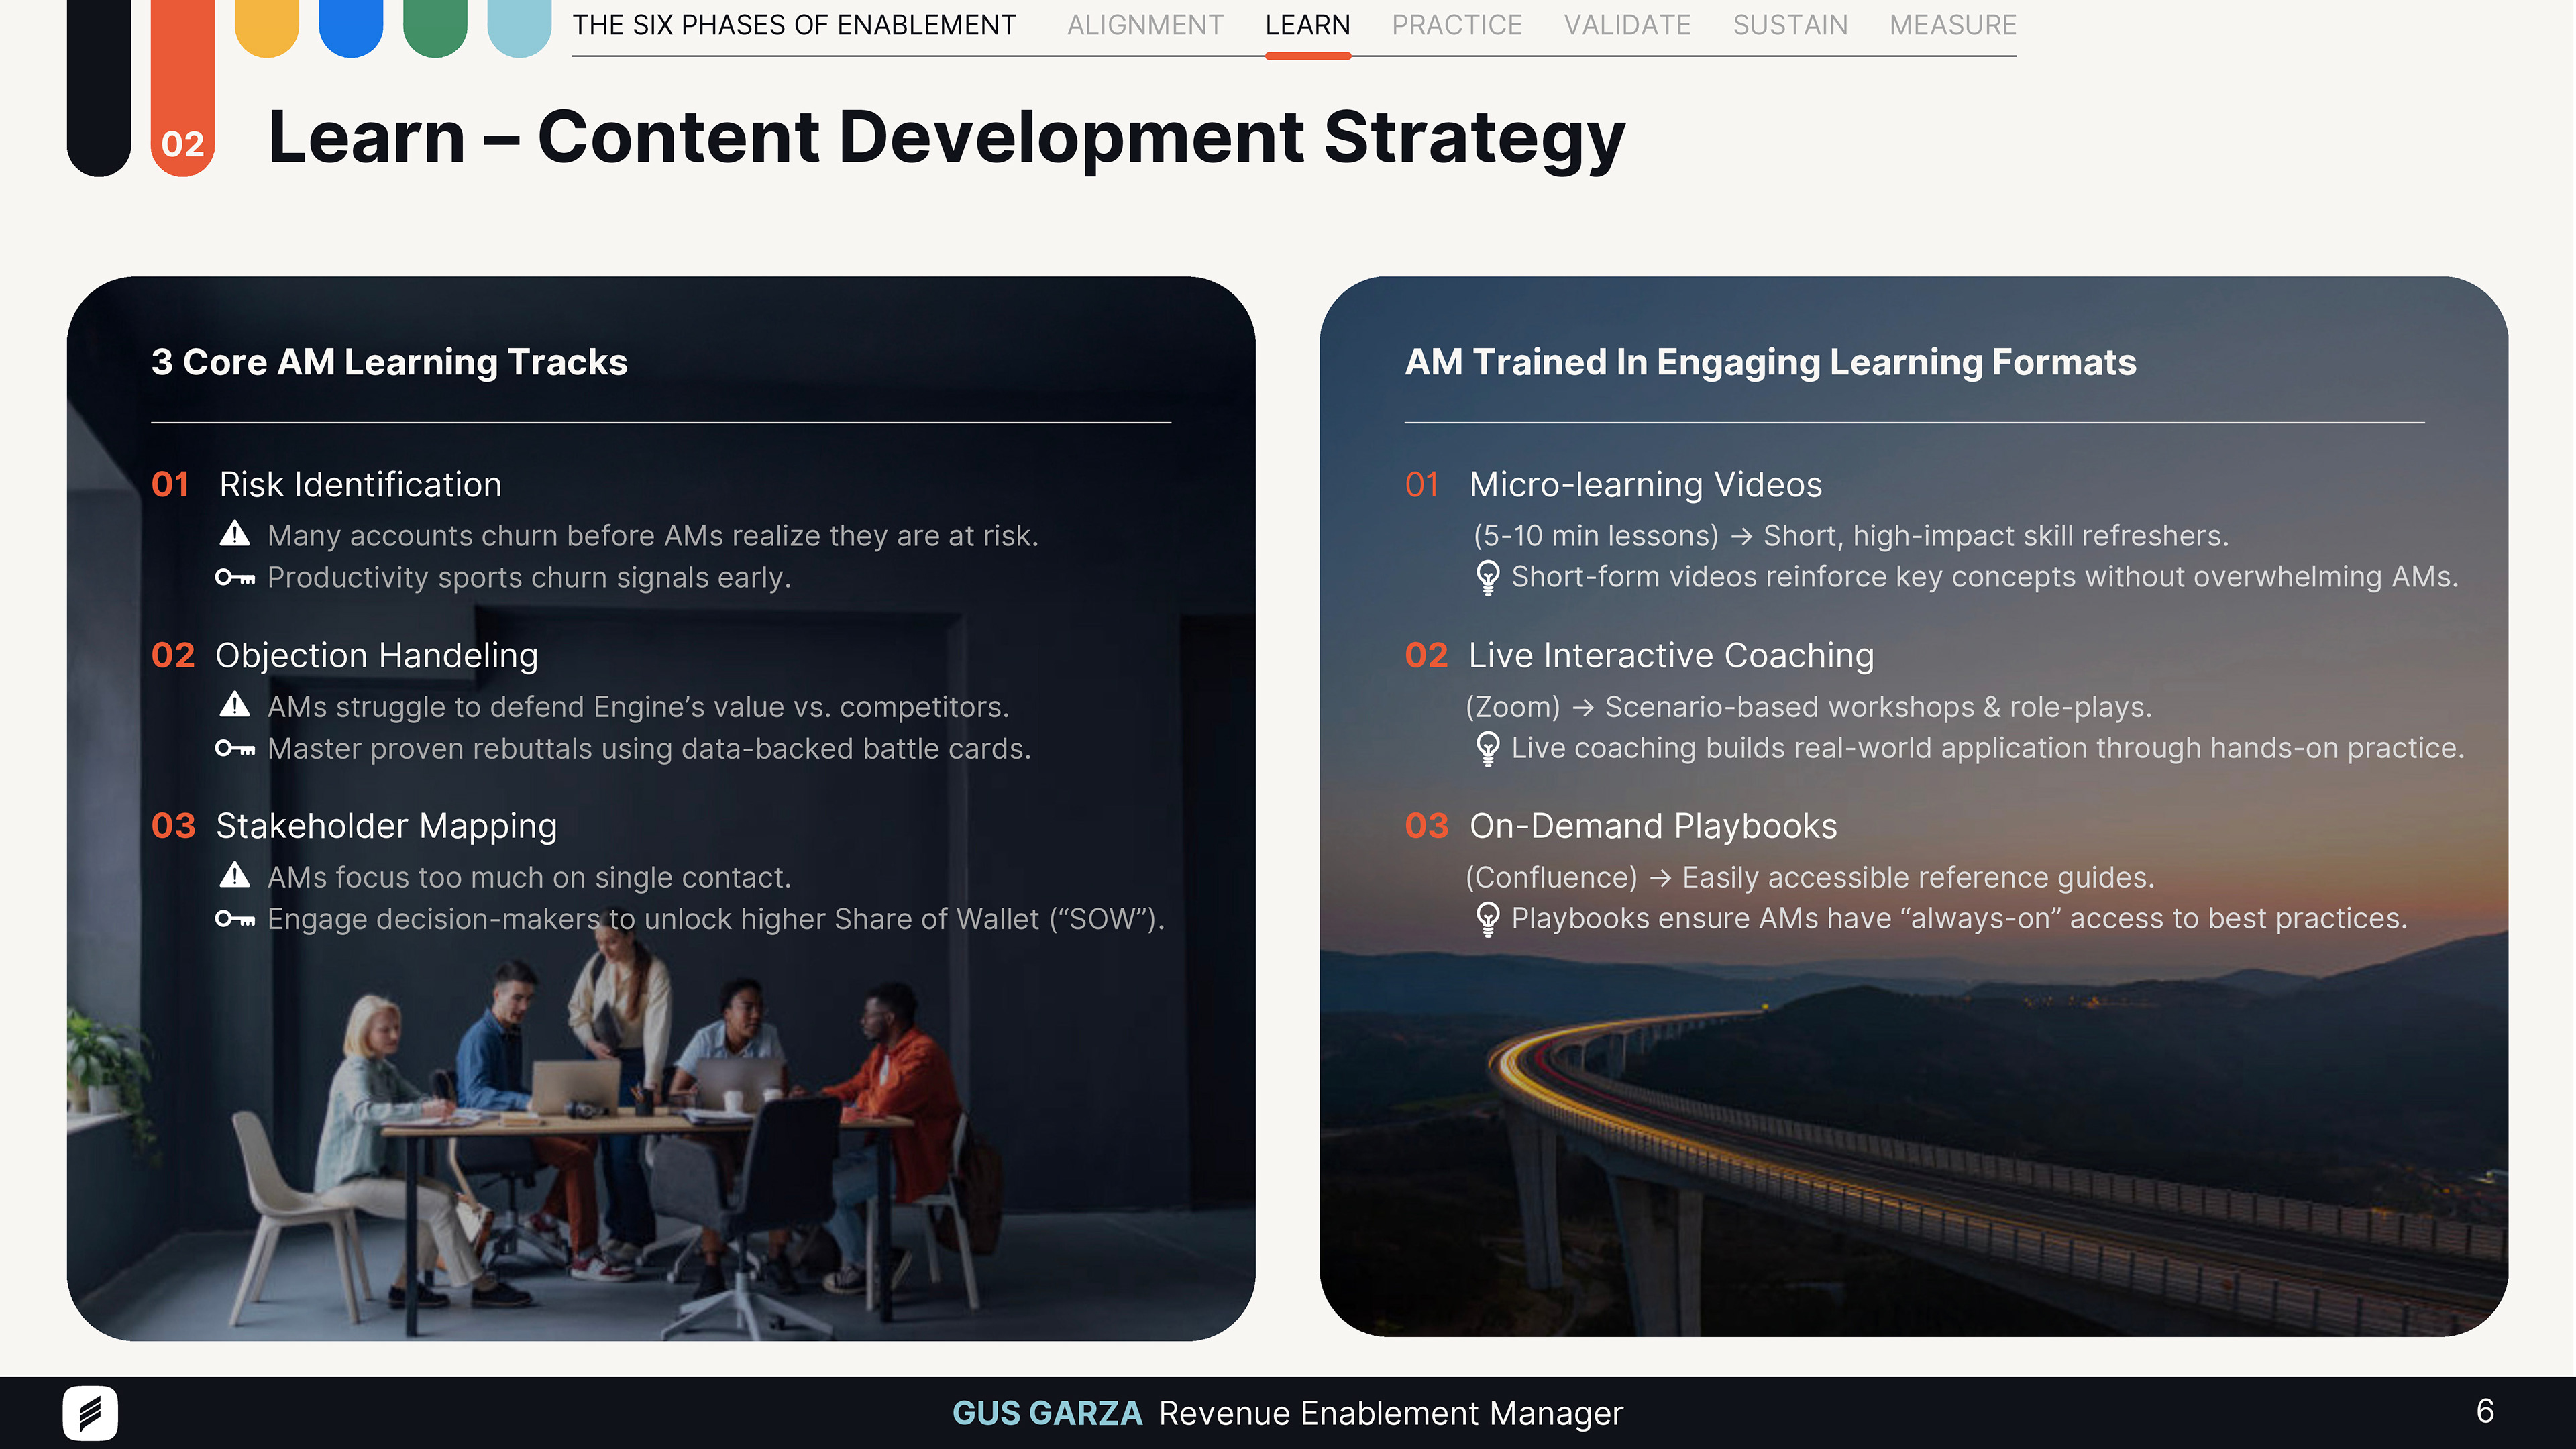The image size is (2576, 1449).
Task: Open the PRACTICE phase tab
Action: (1457, 25)
